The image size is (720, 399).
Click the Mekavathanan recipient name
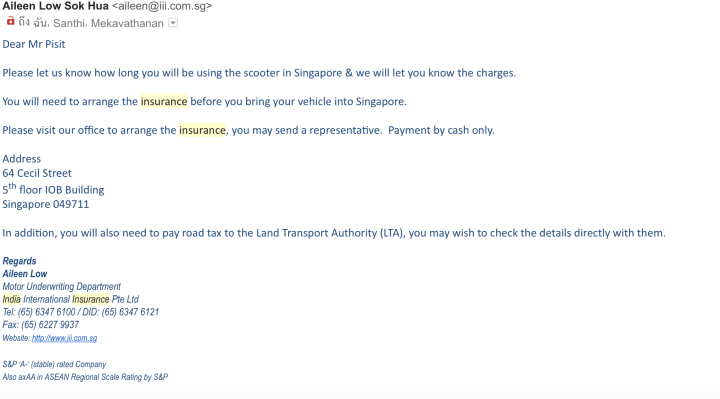tap(127, 23)
